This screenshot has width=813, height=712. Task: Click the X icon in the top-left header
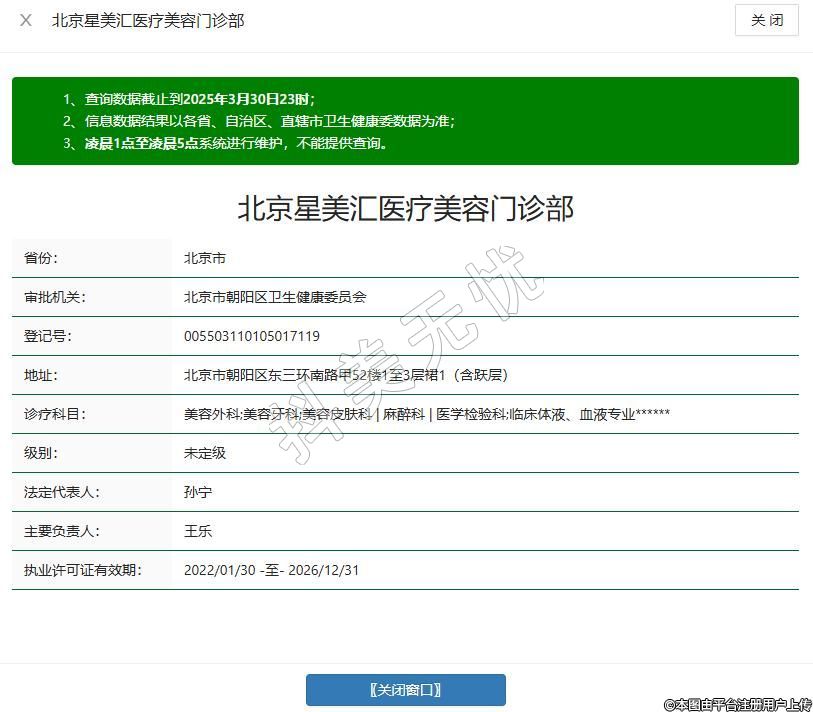pyautogui.click(x=26, y=20)
